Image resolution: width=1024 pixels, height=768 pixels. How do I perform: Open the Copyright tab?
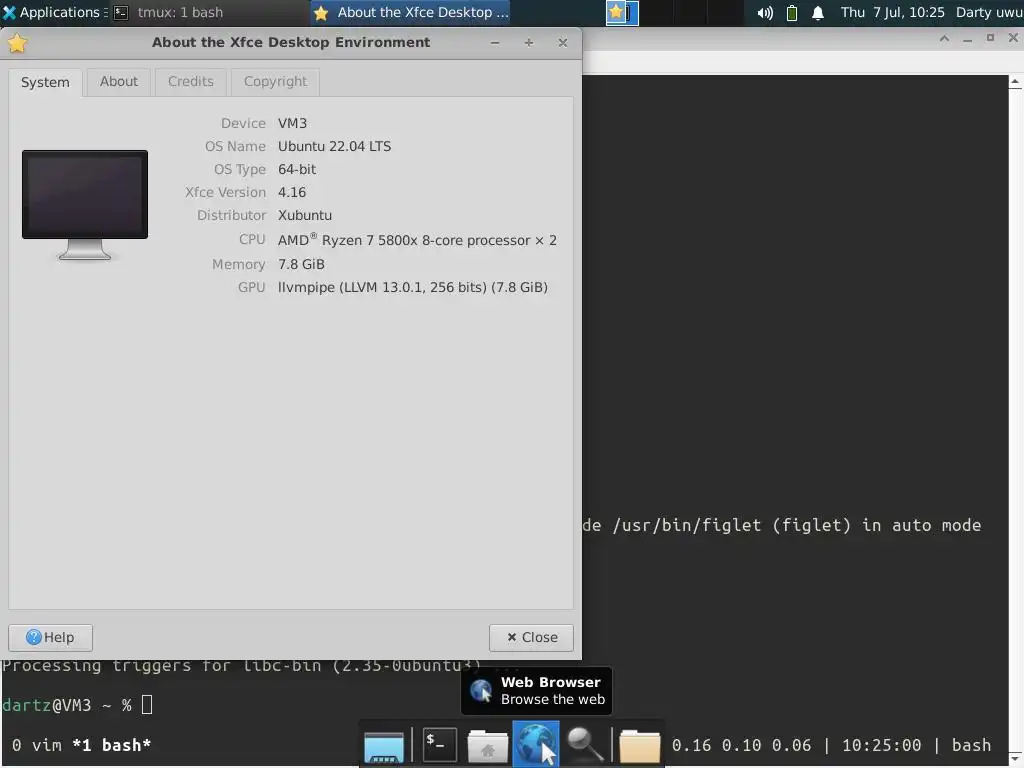[275, 82]
